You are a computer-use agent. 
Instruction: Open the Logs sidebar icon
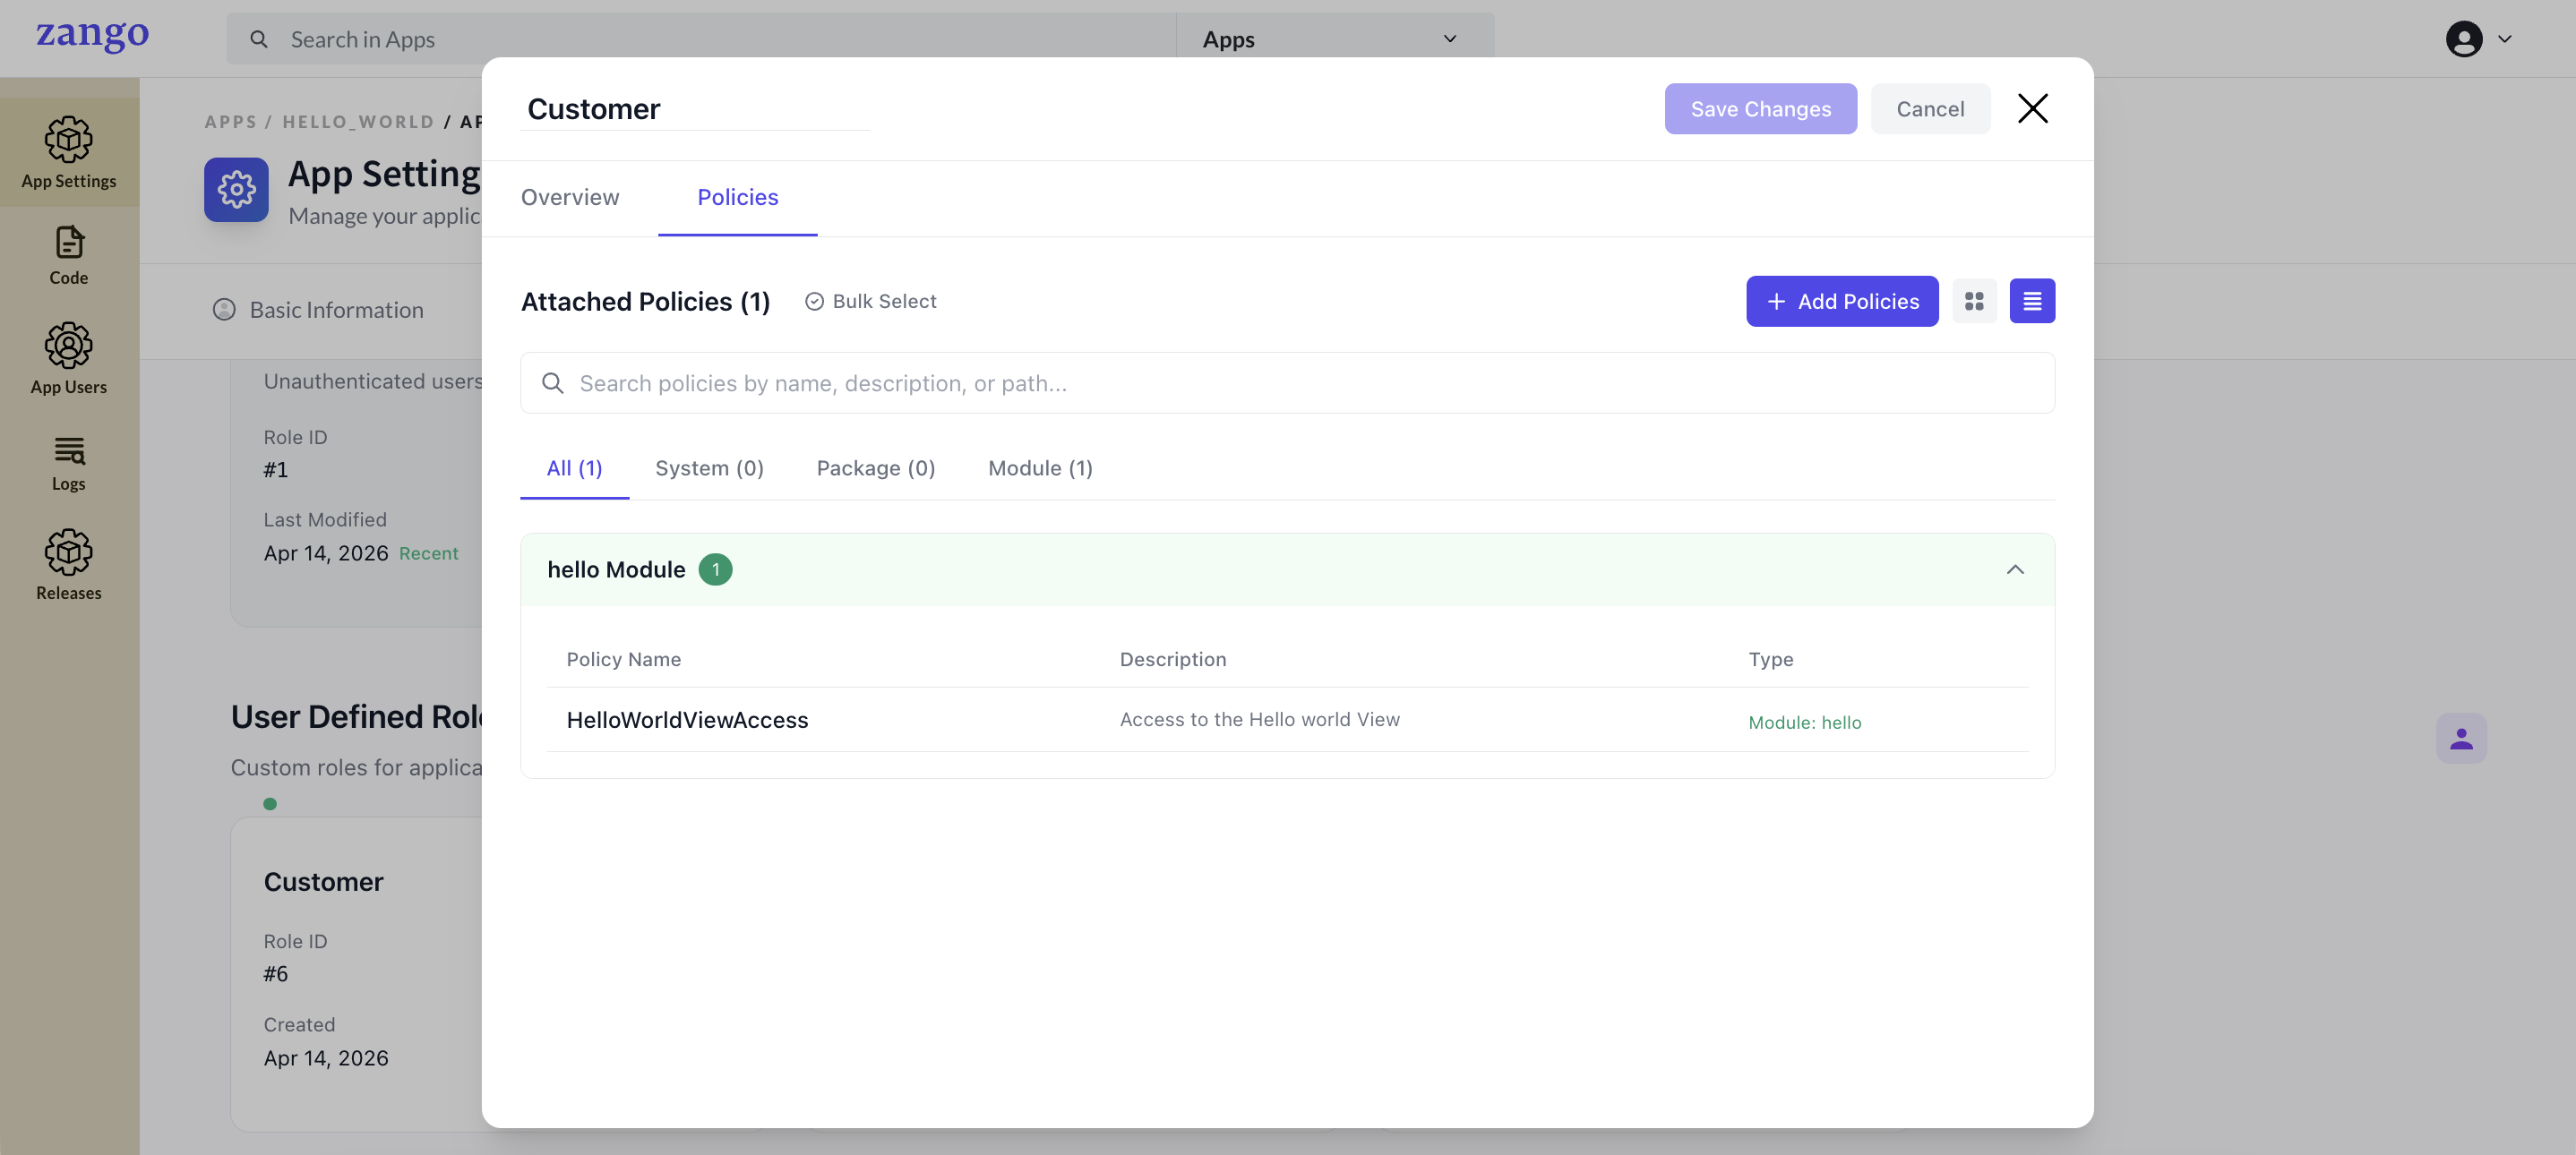[x=69, y=450]
